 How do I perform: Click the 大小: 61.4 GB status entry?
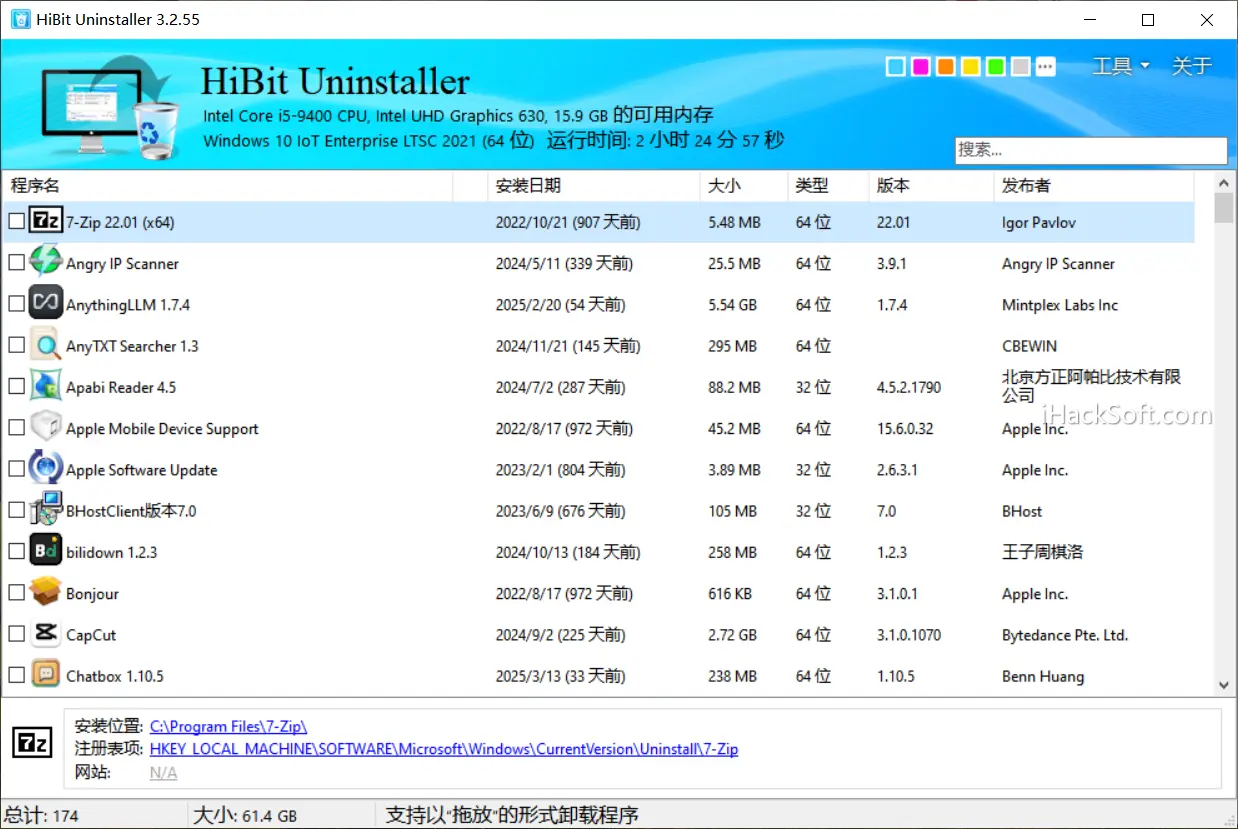coord(245,815)
